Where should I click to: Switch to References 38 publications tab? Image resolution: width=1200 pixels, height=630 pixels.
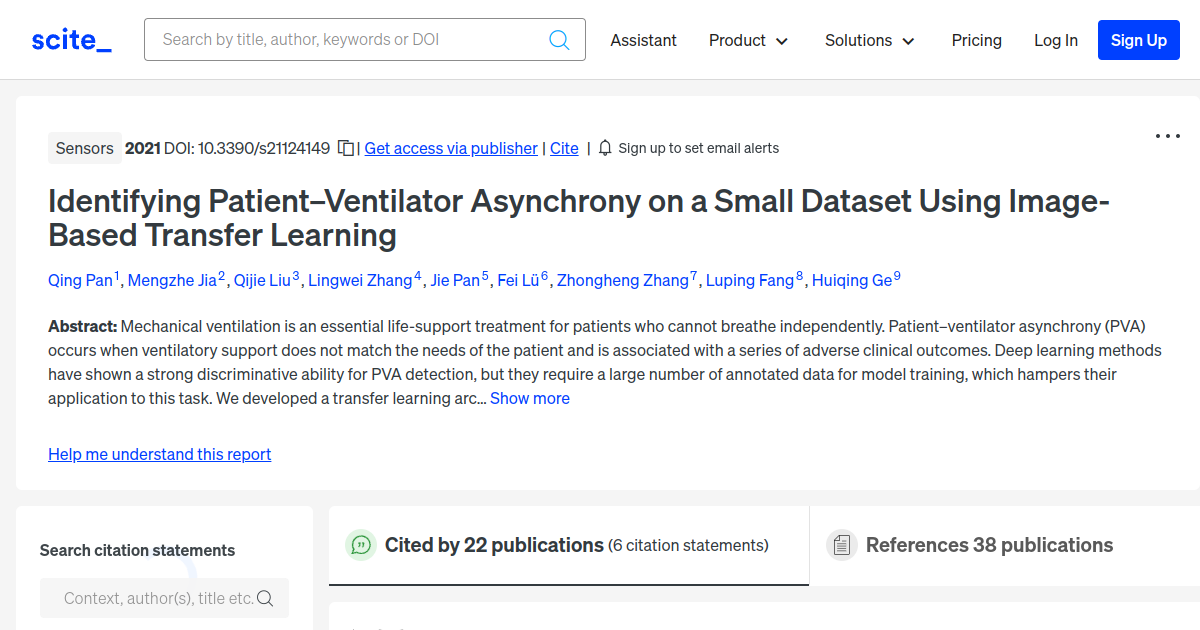click(x=988, y=545)
